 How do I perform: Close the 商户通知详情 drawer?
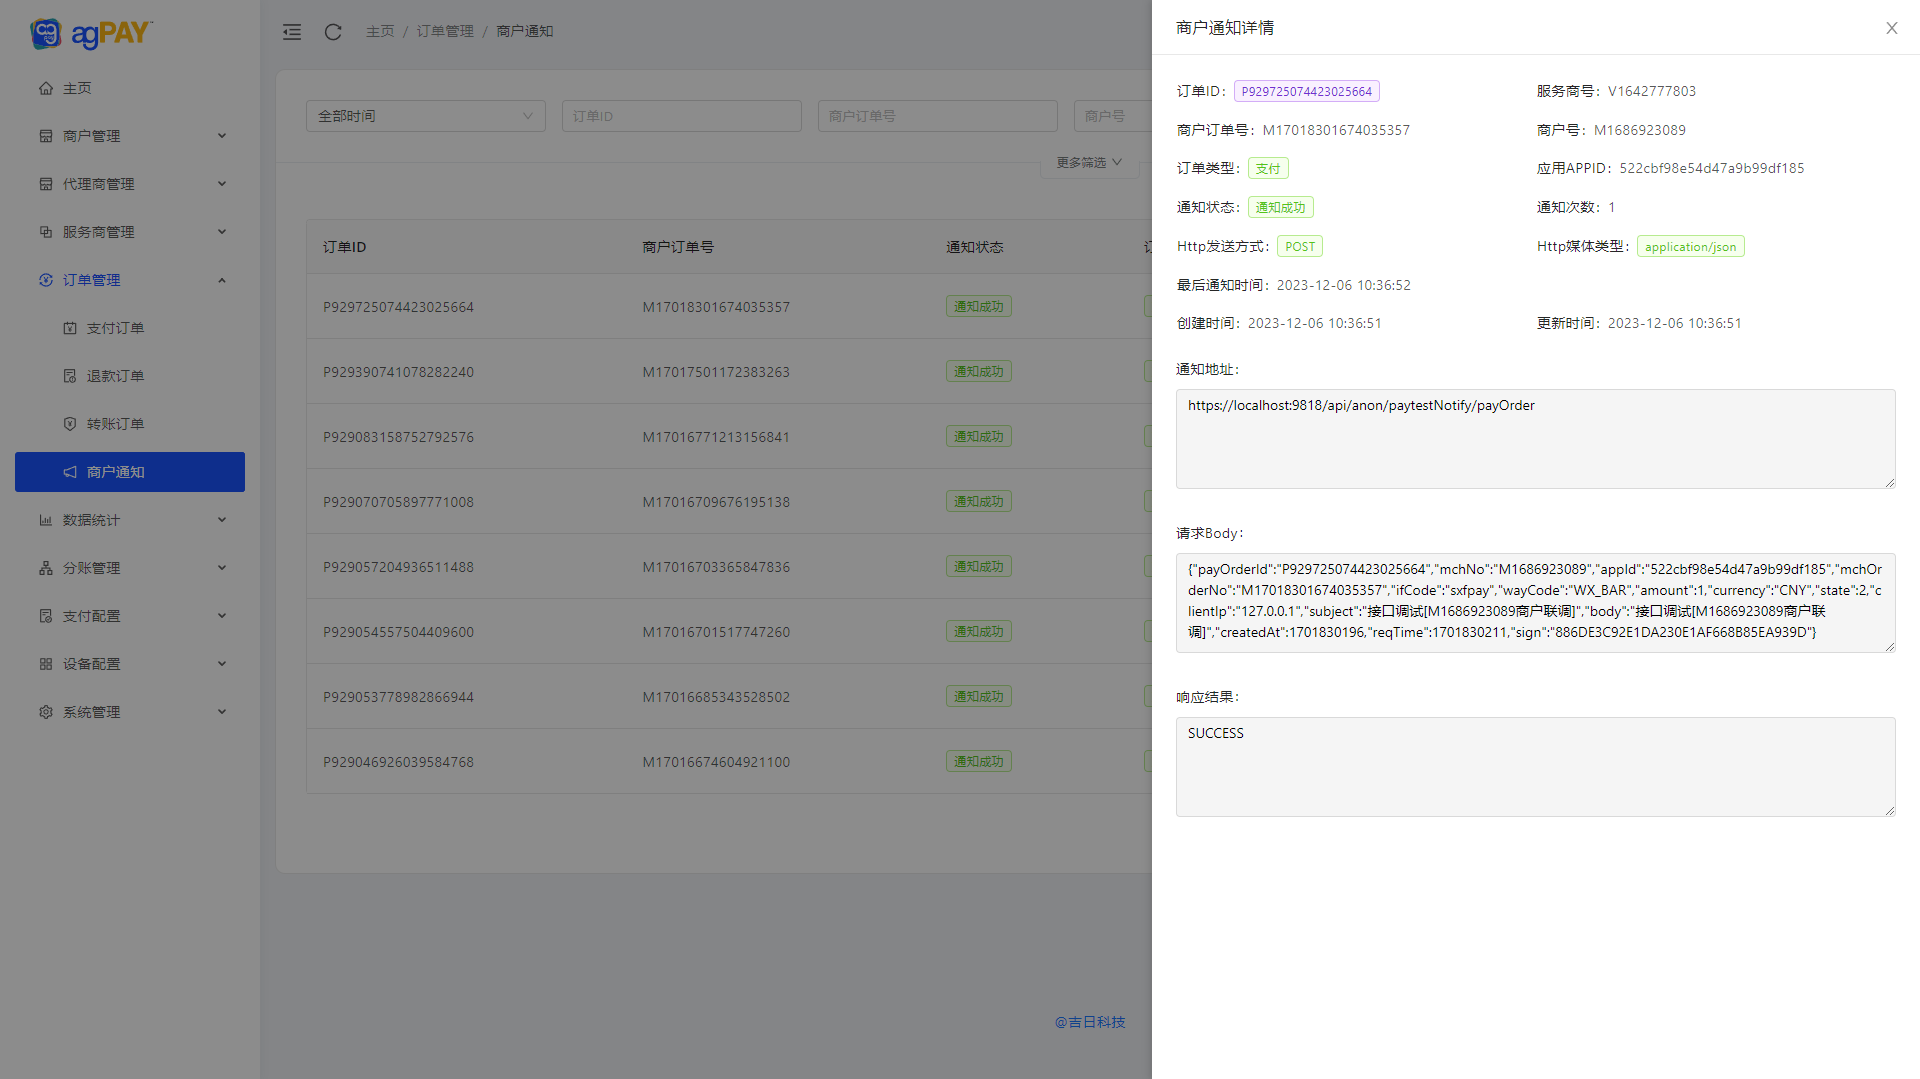(1891, 28)
